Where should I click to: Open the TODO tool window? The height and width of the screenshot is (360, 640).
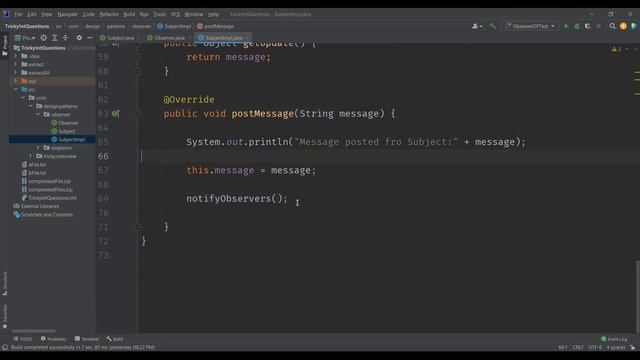coord(22,339)
